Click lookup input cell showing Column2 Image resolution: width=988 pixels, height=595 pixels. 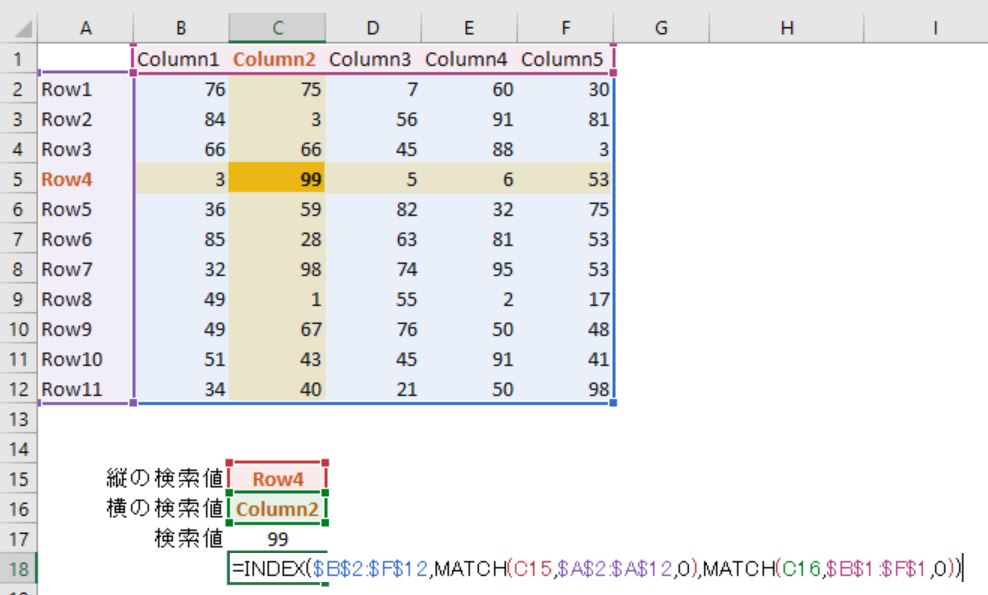[277, 509]
